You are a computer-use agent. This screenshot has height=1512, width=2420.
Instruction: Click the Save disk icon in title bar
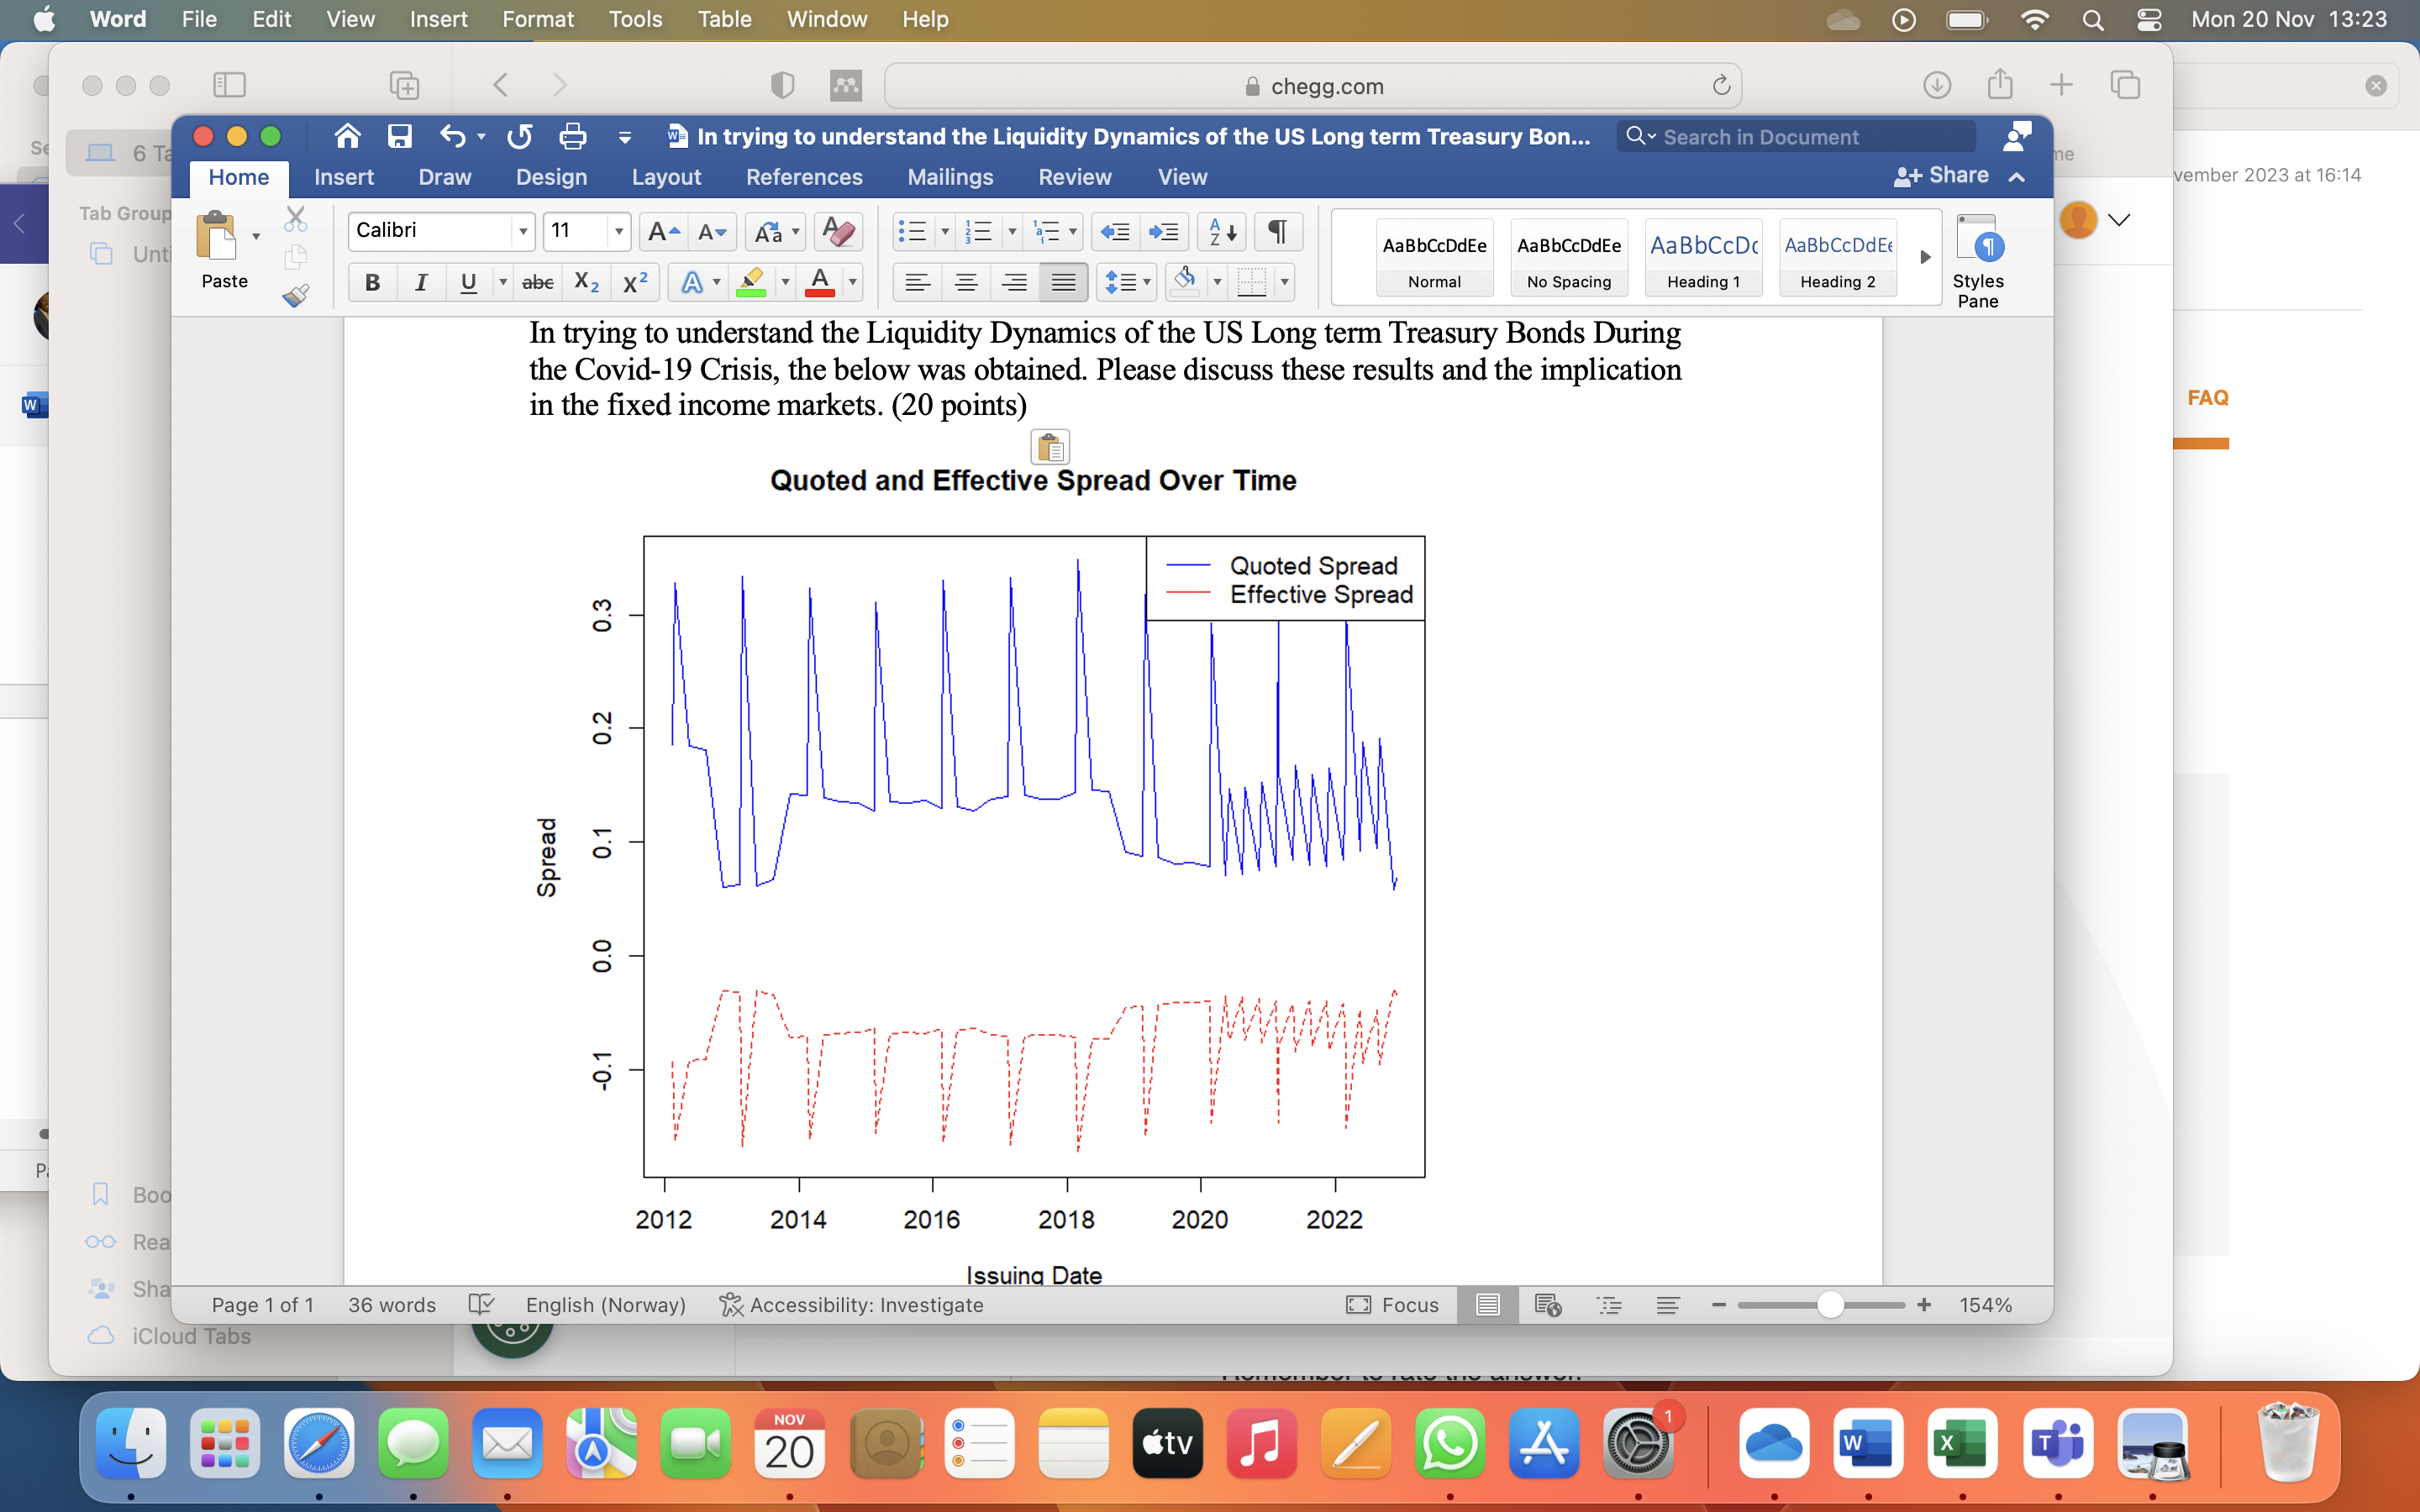pyautogui.click(x=400, y=136)
